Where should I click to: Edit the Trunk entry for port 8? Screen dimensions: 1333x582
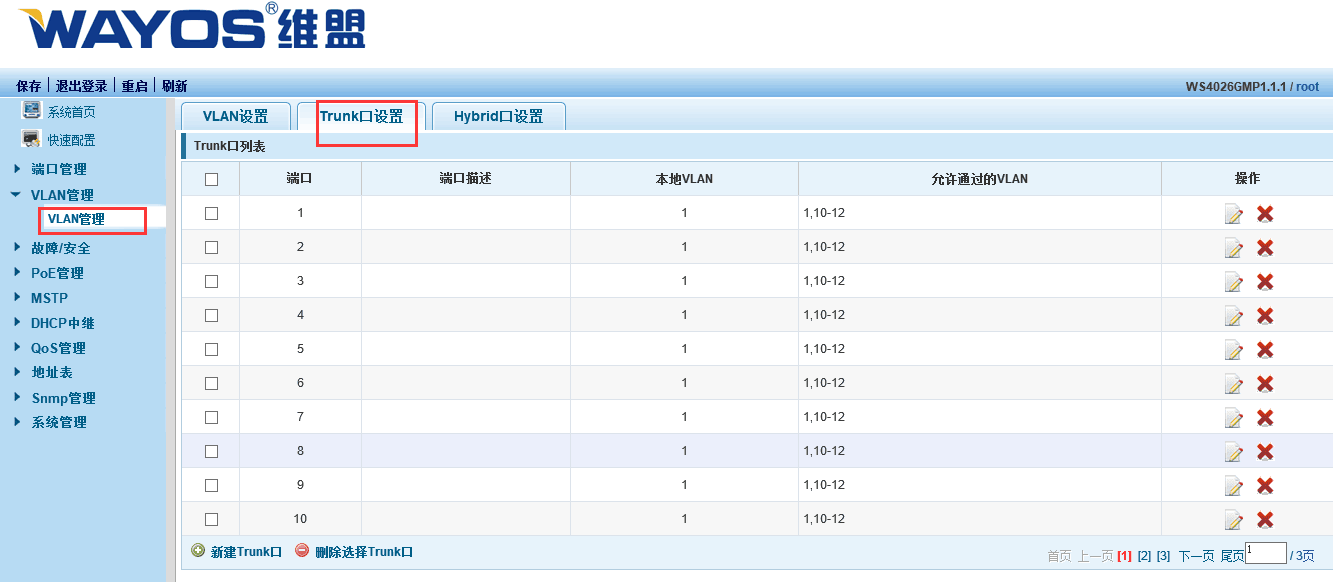click(x=1234, y=452)
